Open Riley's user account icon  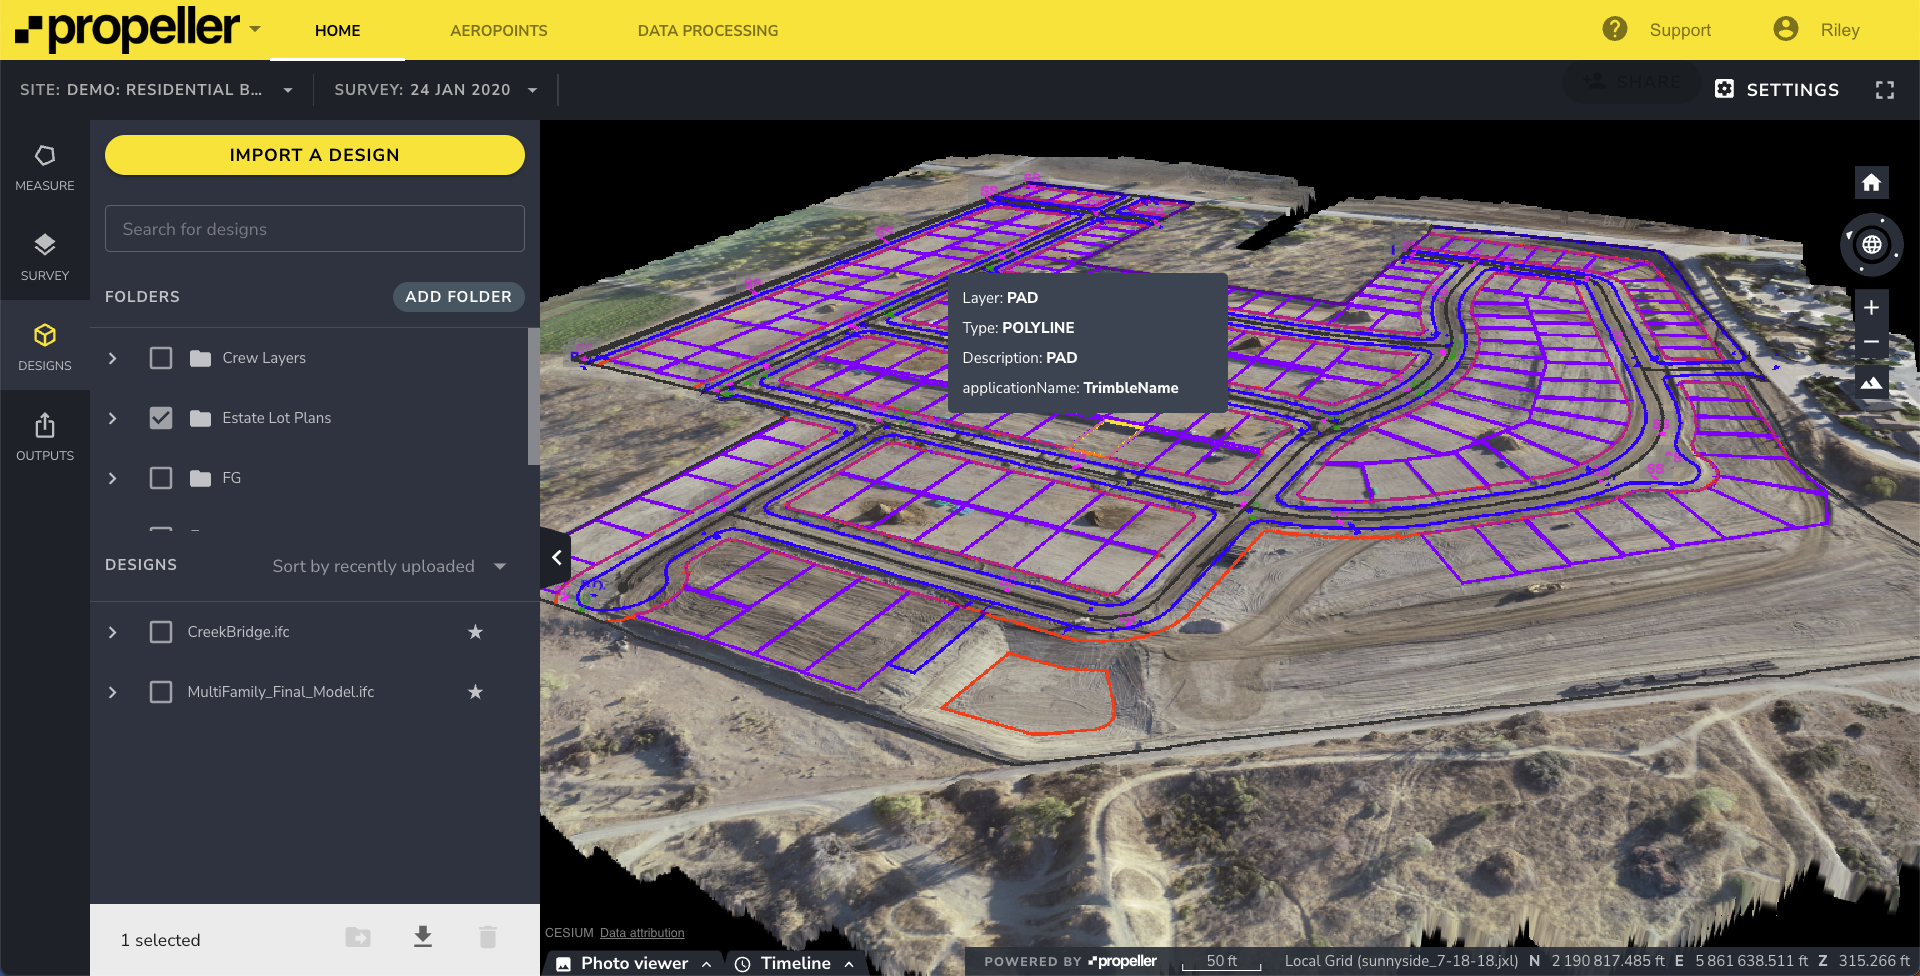coord(1785,29)
